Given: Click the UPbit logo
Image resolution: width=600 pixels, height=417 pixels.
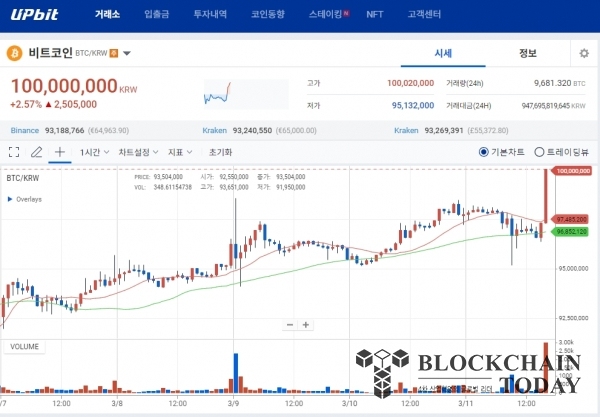Looking at the screenshot, I should [34, 15].
